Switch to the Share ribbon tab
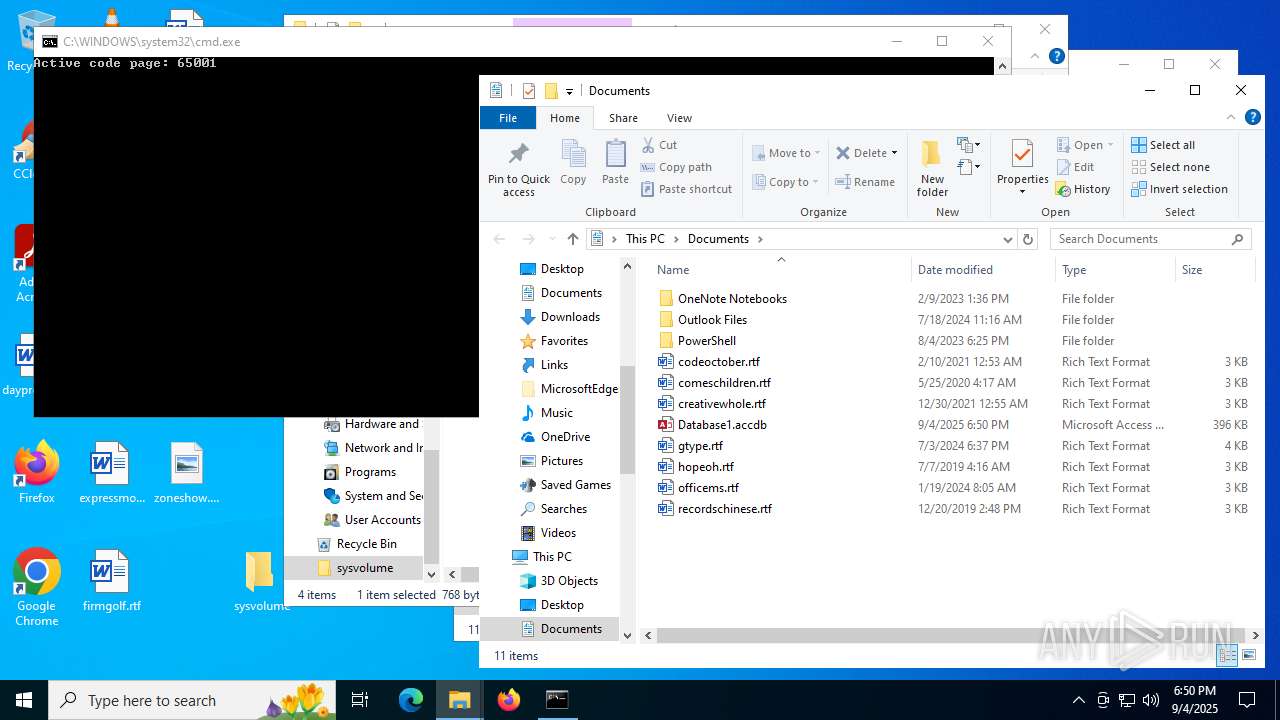Viewport: 1280px width, 720px height. (623, 118)
